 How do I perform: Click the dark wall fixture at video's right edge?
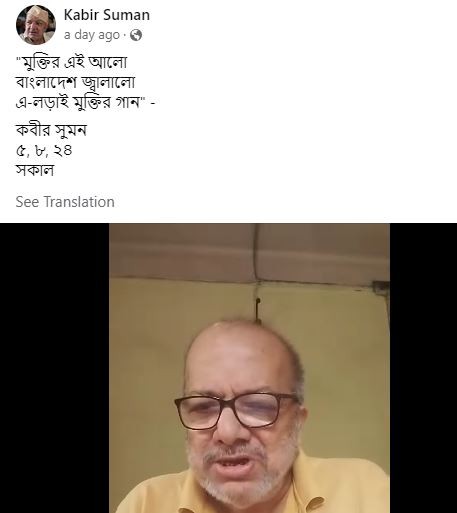tap(381, 287)
